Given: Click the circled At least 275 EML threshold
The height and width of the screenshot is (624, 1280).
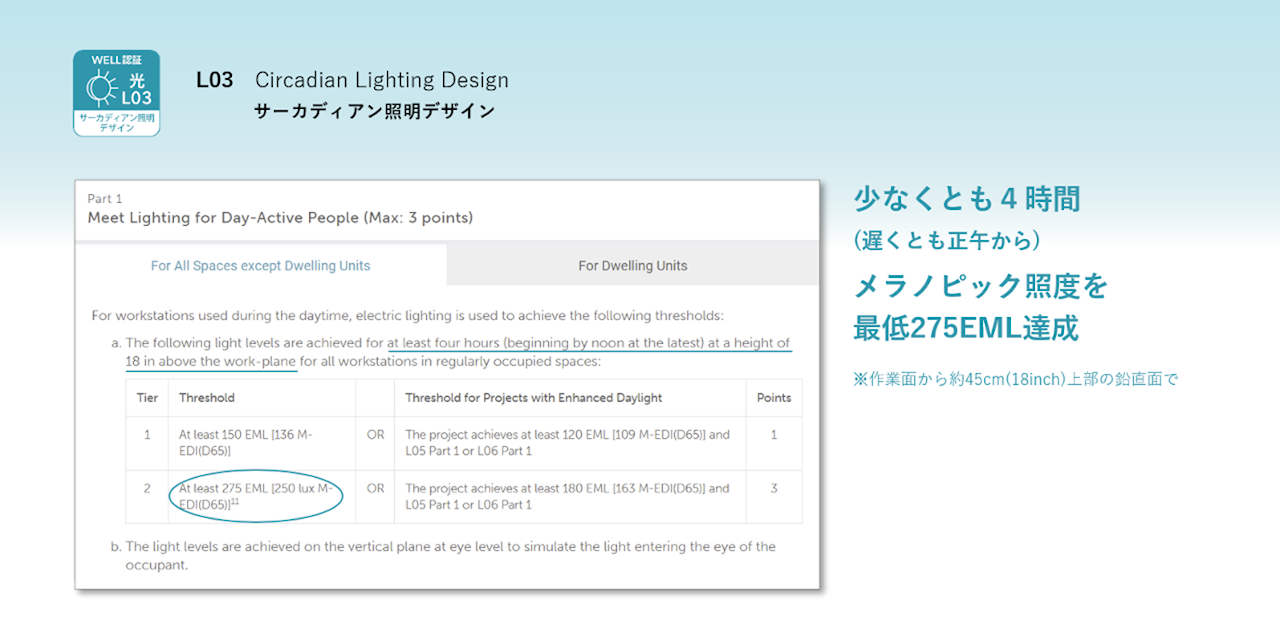Looking at the screenshot, I should [258, 496].
